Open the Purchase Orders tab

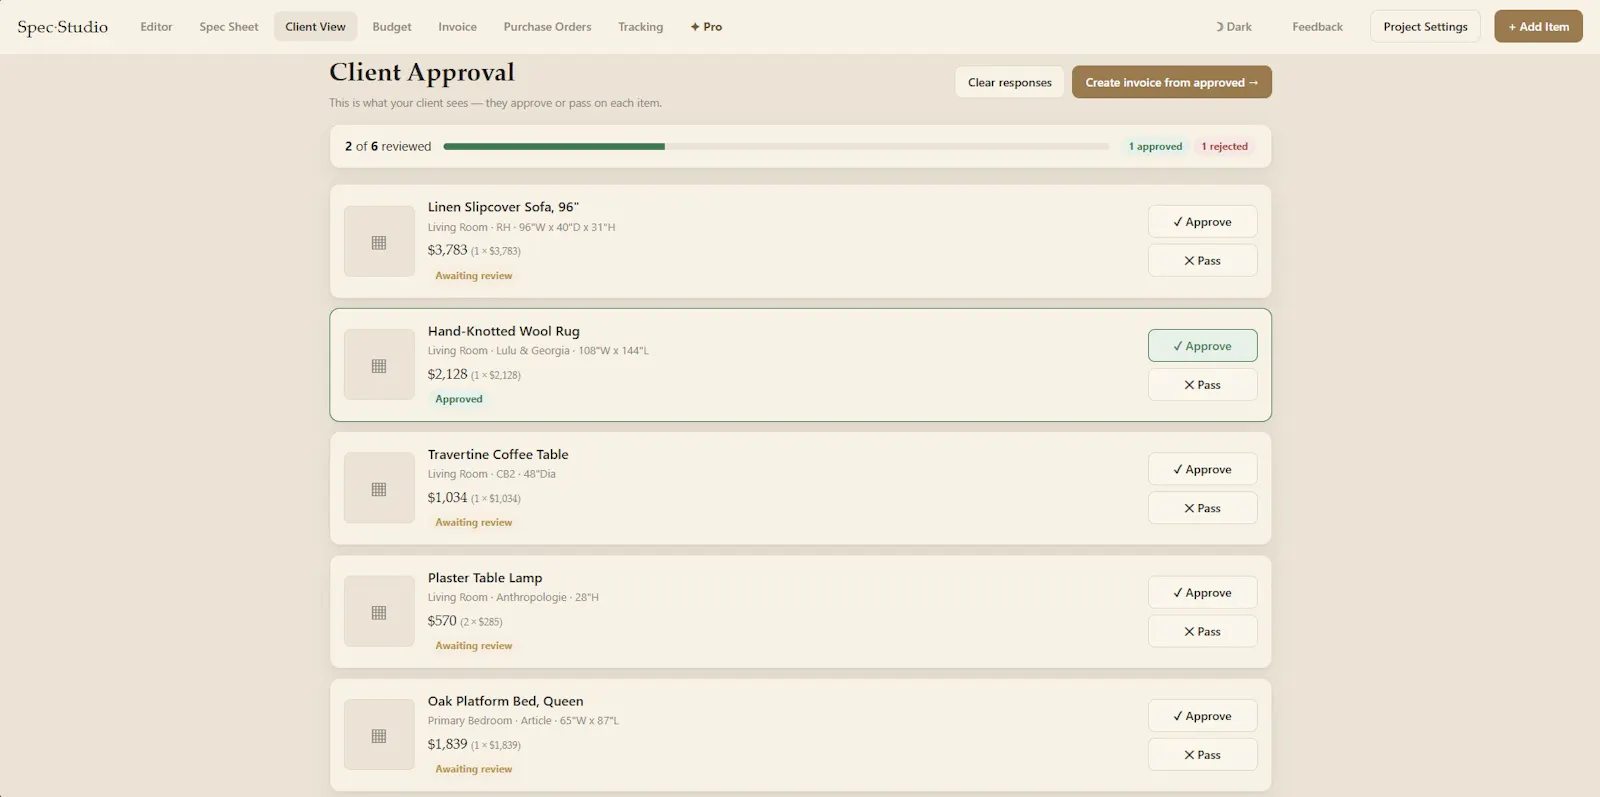point(547,27)
